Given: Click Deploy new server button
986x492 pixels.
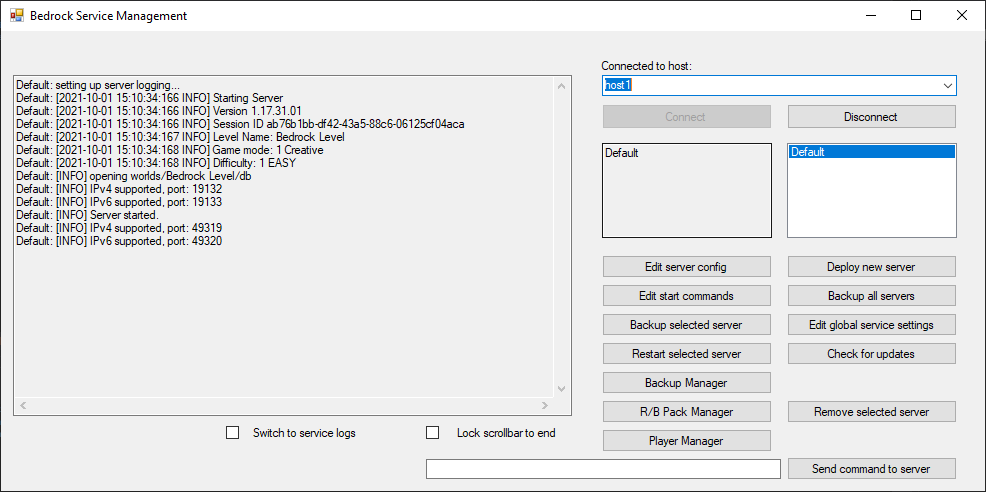Looking at the screenshot, I should (872, 267).
